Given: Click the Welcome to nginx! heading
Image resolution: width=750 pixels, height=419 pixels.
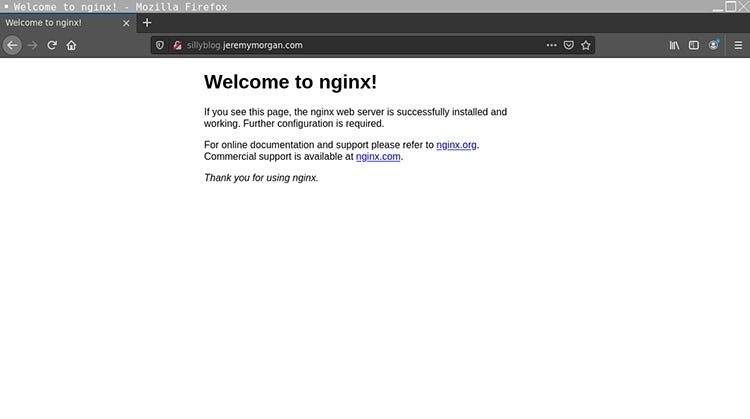Looking at the screenshot, I should [290, 82].
